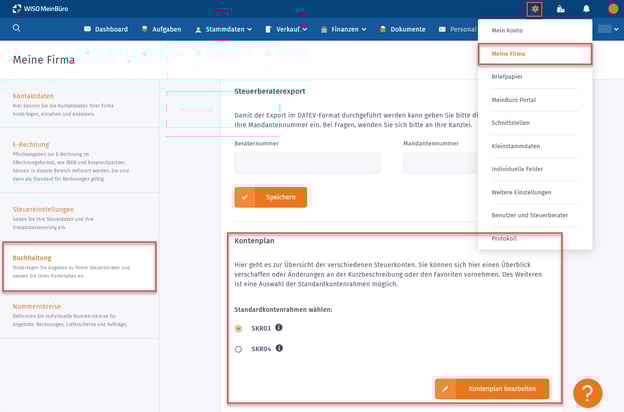Open the orange help question mark button
624x412 pixels.
(x=587, y=393)
